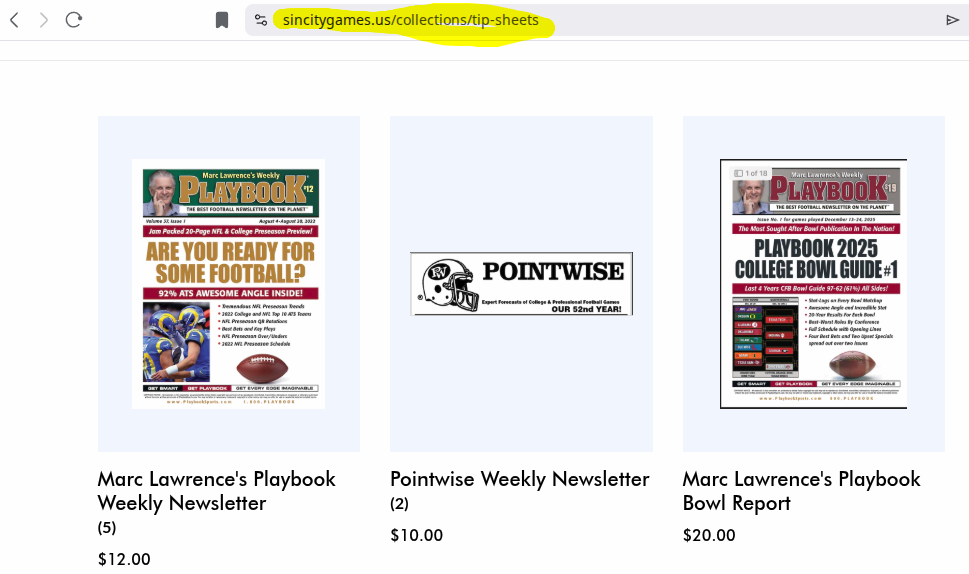Open the Pointwise banner image
The image size is (969, 574).
click(x=521, y=283)
